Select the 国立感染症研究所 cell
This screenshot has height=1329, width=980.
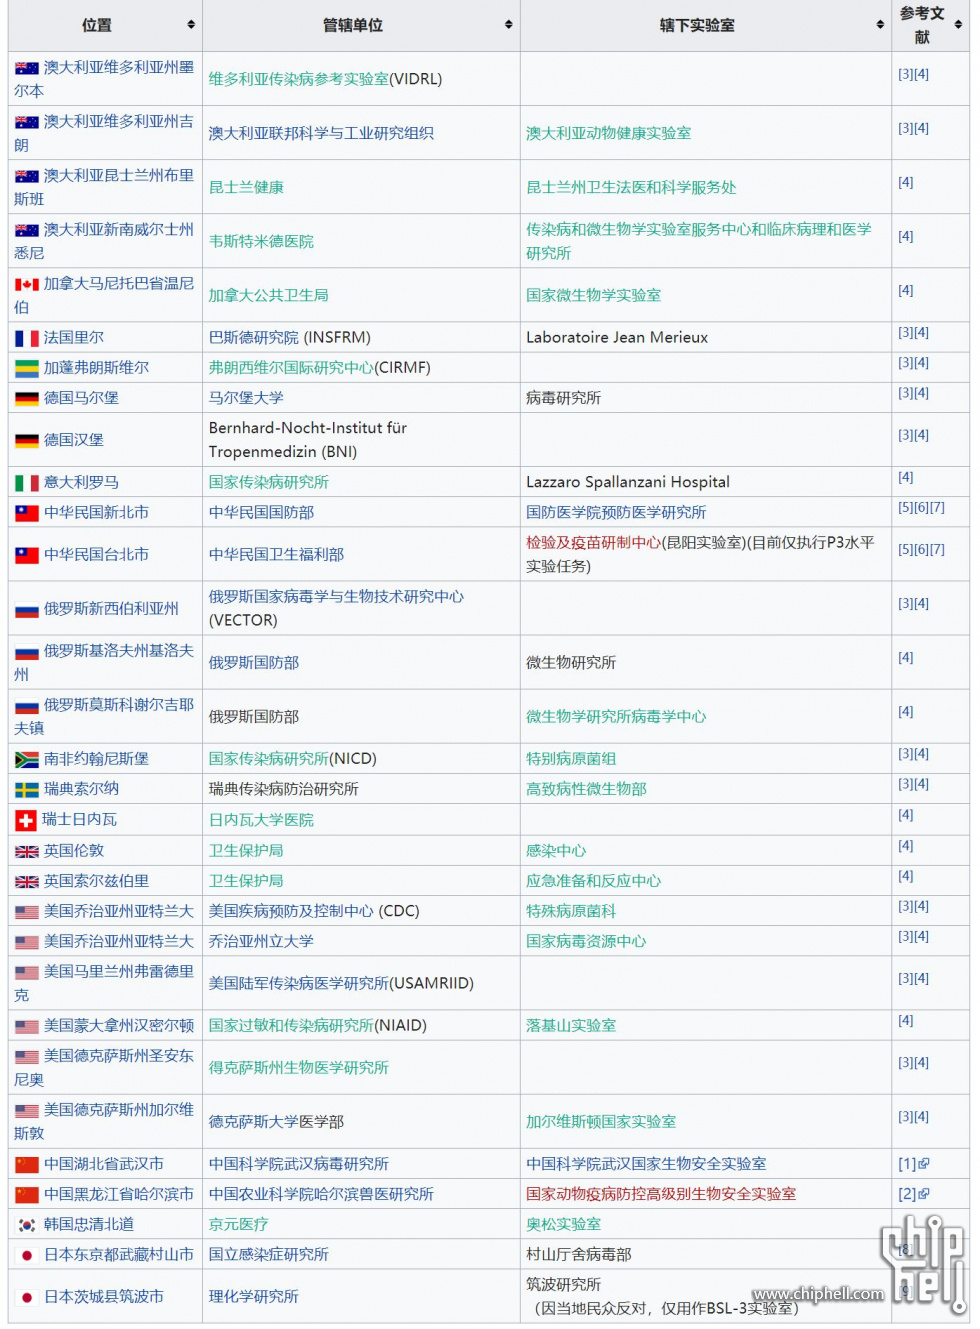point(361,1254)
